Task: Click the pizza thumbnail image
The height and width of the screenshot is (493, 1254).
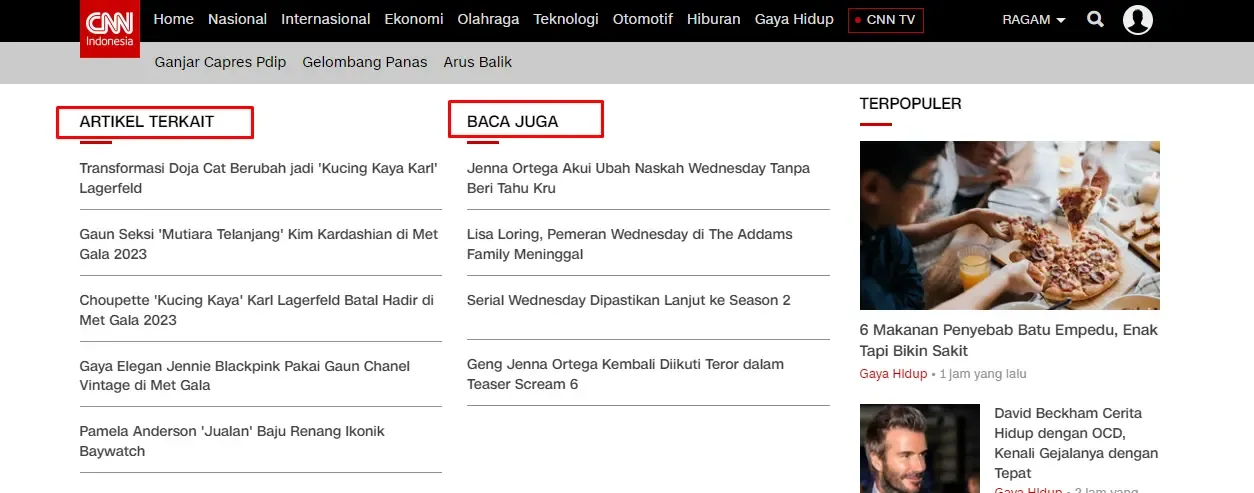Action: [1010, 225]
